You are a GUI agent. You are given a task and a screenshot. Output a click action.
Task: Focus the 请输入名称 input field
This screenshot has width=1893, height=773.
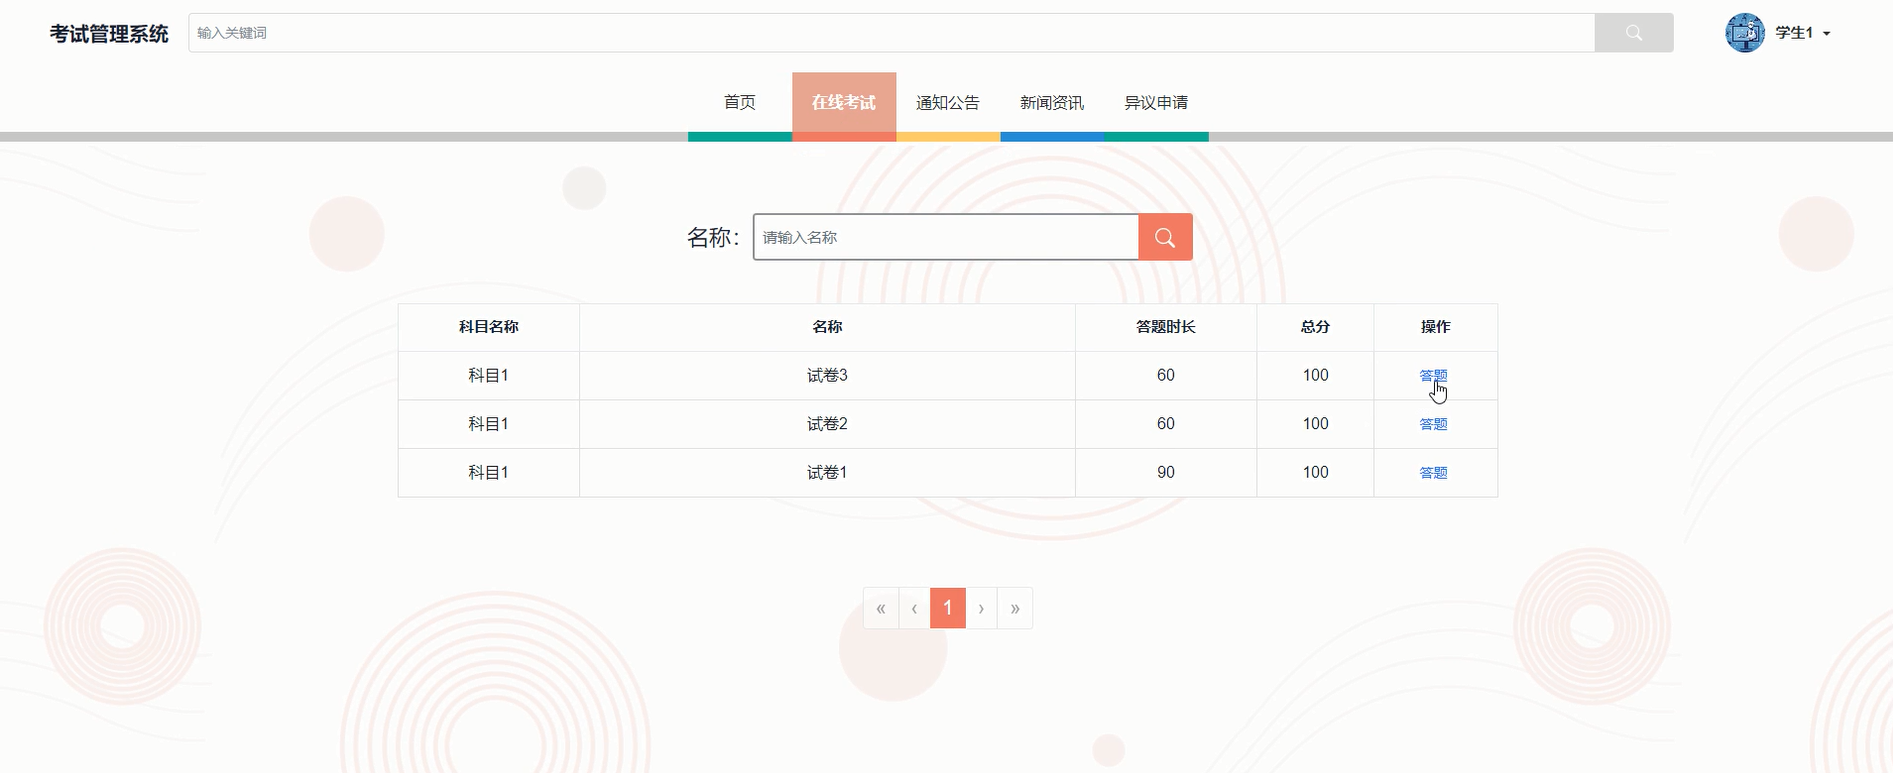(x=946, y=237)
